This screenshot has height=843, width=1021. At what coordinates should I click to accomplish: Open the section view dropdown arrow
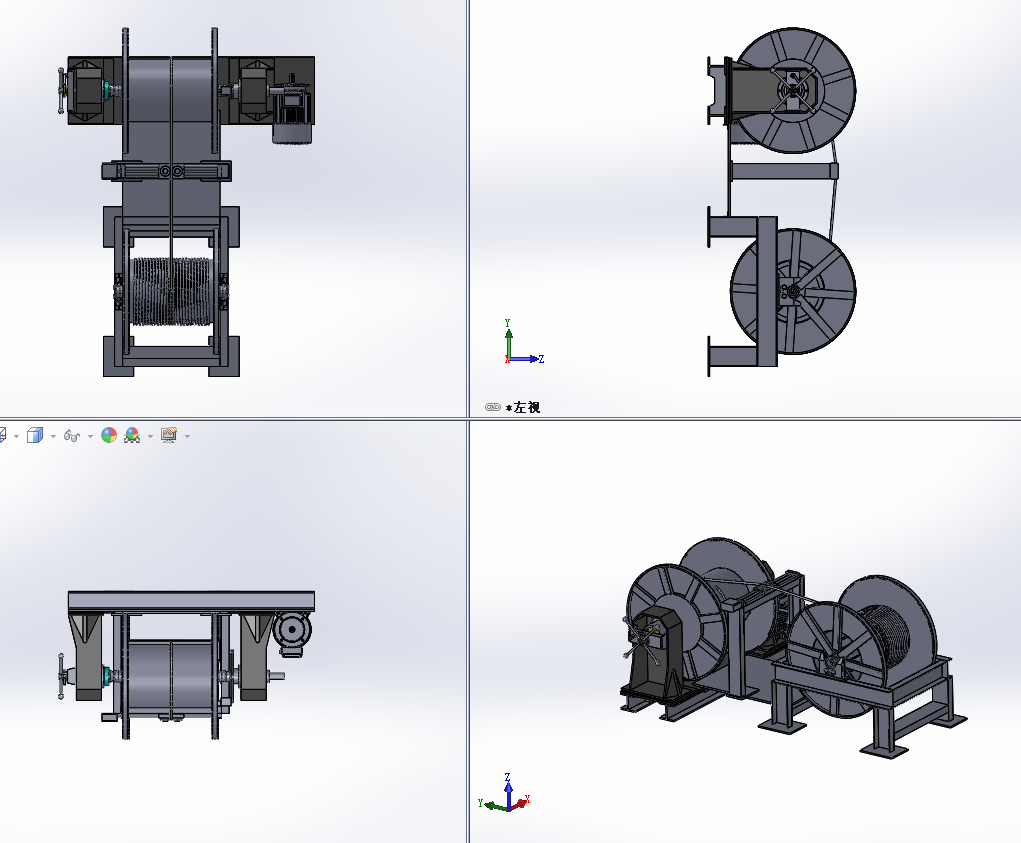(16, 436)
